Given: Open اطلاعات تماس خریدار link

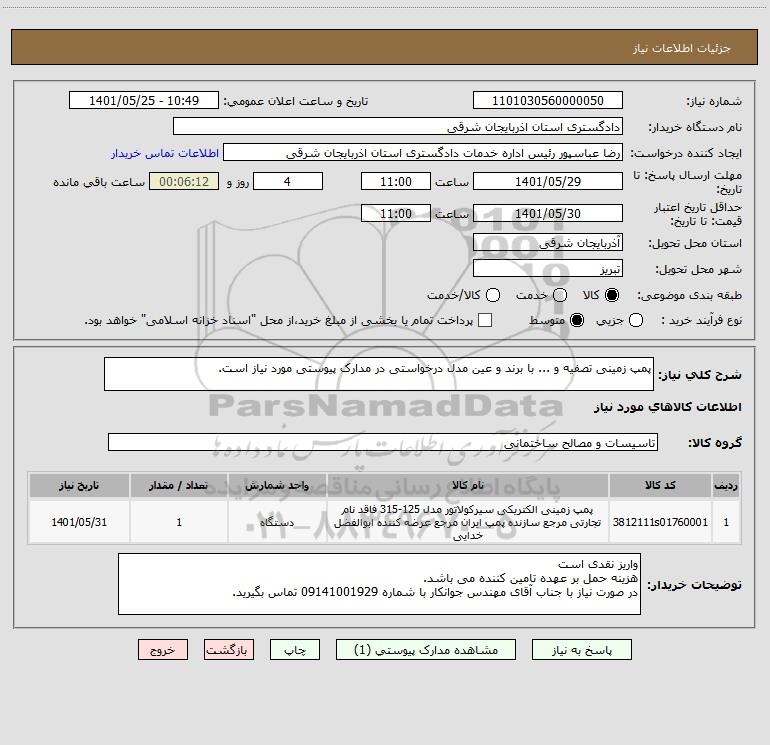Looking at the screenshot, I should click(x=165, y=153).
